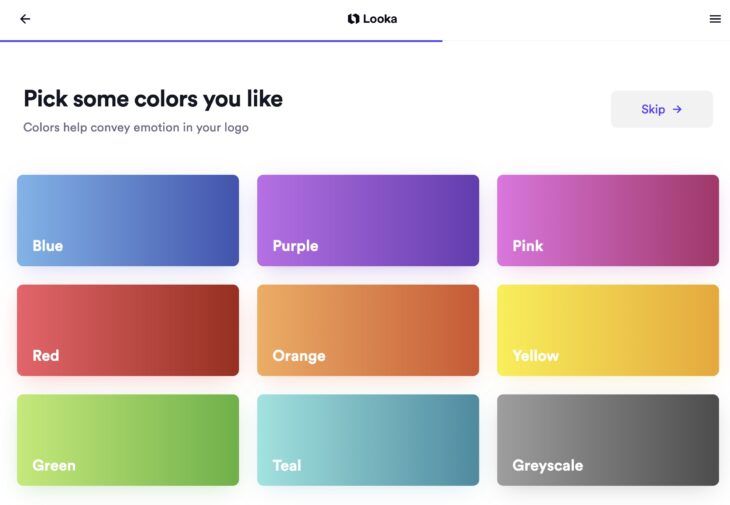Select the Red color card
The image size is (730, 505).
[x=128, y=330]
